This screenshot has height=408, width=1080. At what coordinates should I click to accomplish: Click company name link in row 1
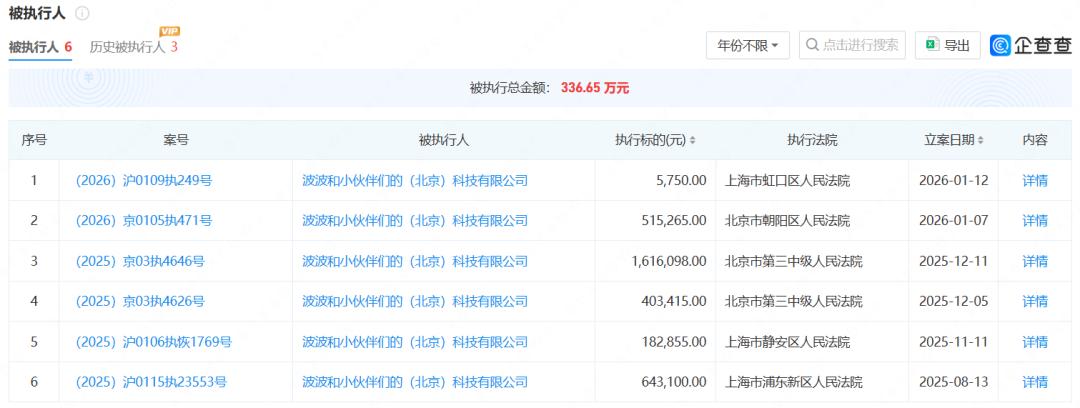(x=415, y=181)
